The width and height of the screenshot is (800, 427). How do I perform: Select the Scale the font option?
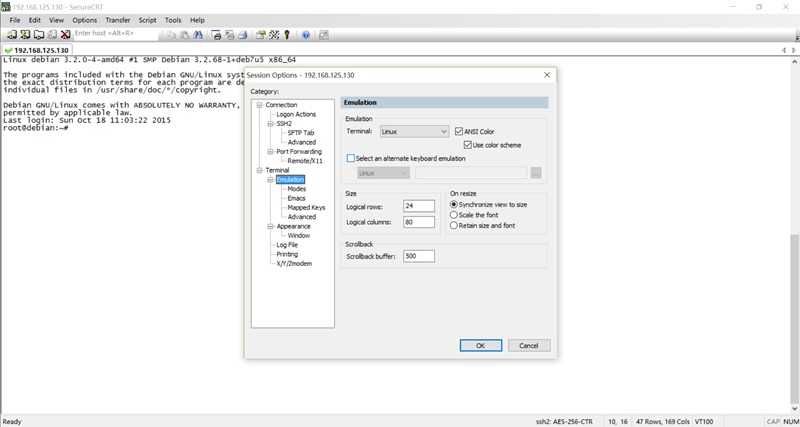[454, 215]
